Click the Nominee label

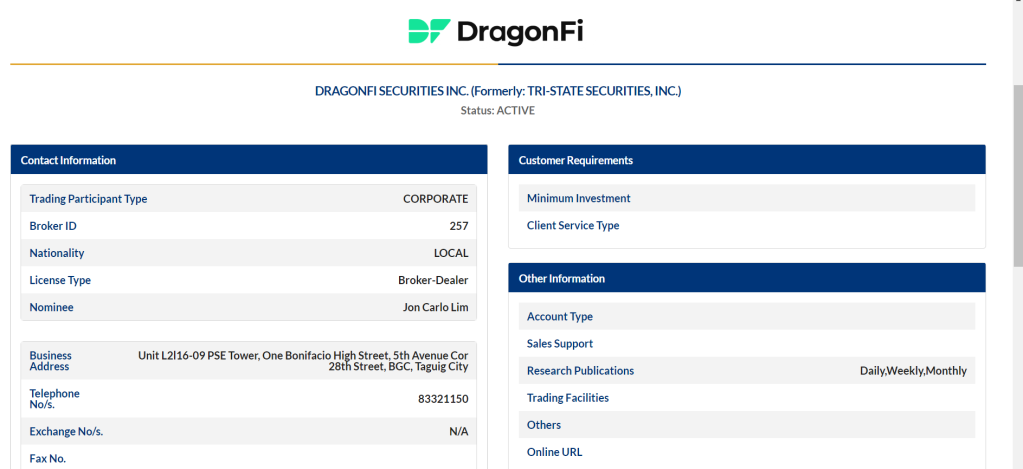pos(52,307)
